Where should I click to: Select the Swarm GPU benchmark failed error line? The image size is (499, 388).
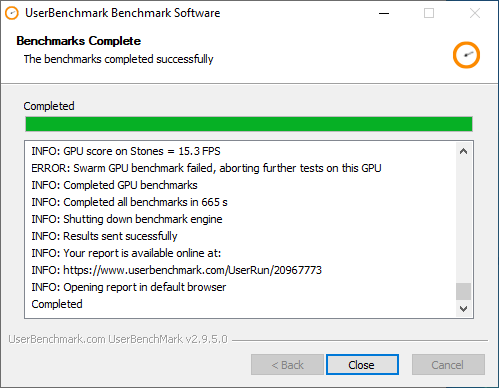[206, 168]
